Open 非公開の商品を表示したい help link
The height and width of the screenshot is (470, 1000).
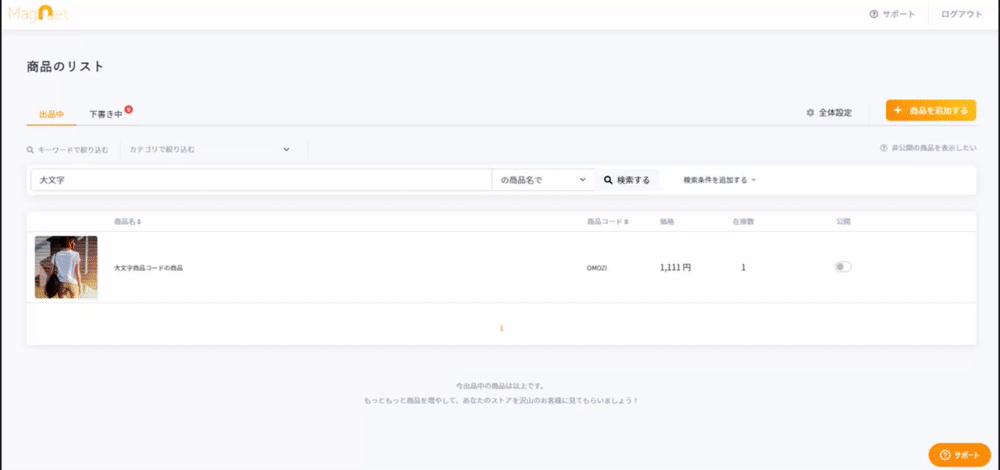[x=928, y=148]
